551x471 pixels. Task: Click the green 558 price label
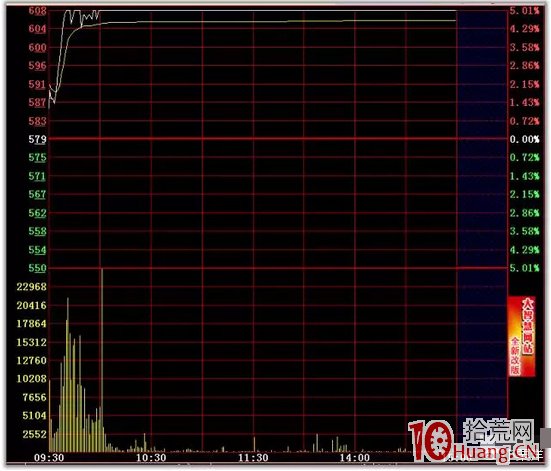[x=37, y=231]
